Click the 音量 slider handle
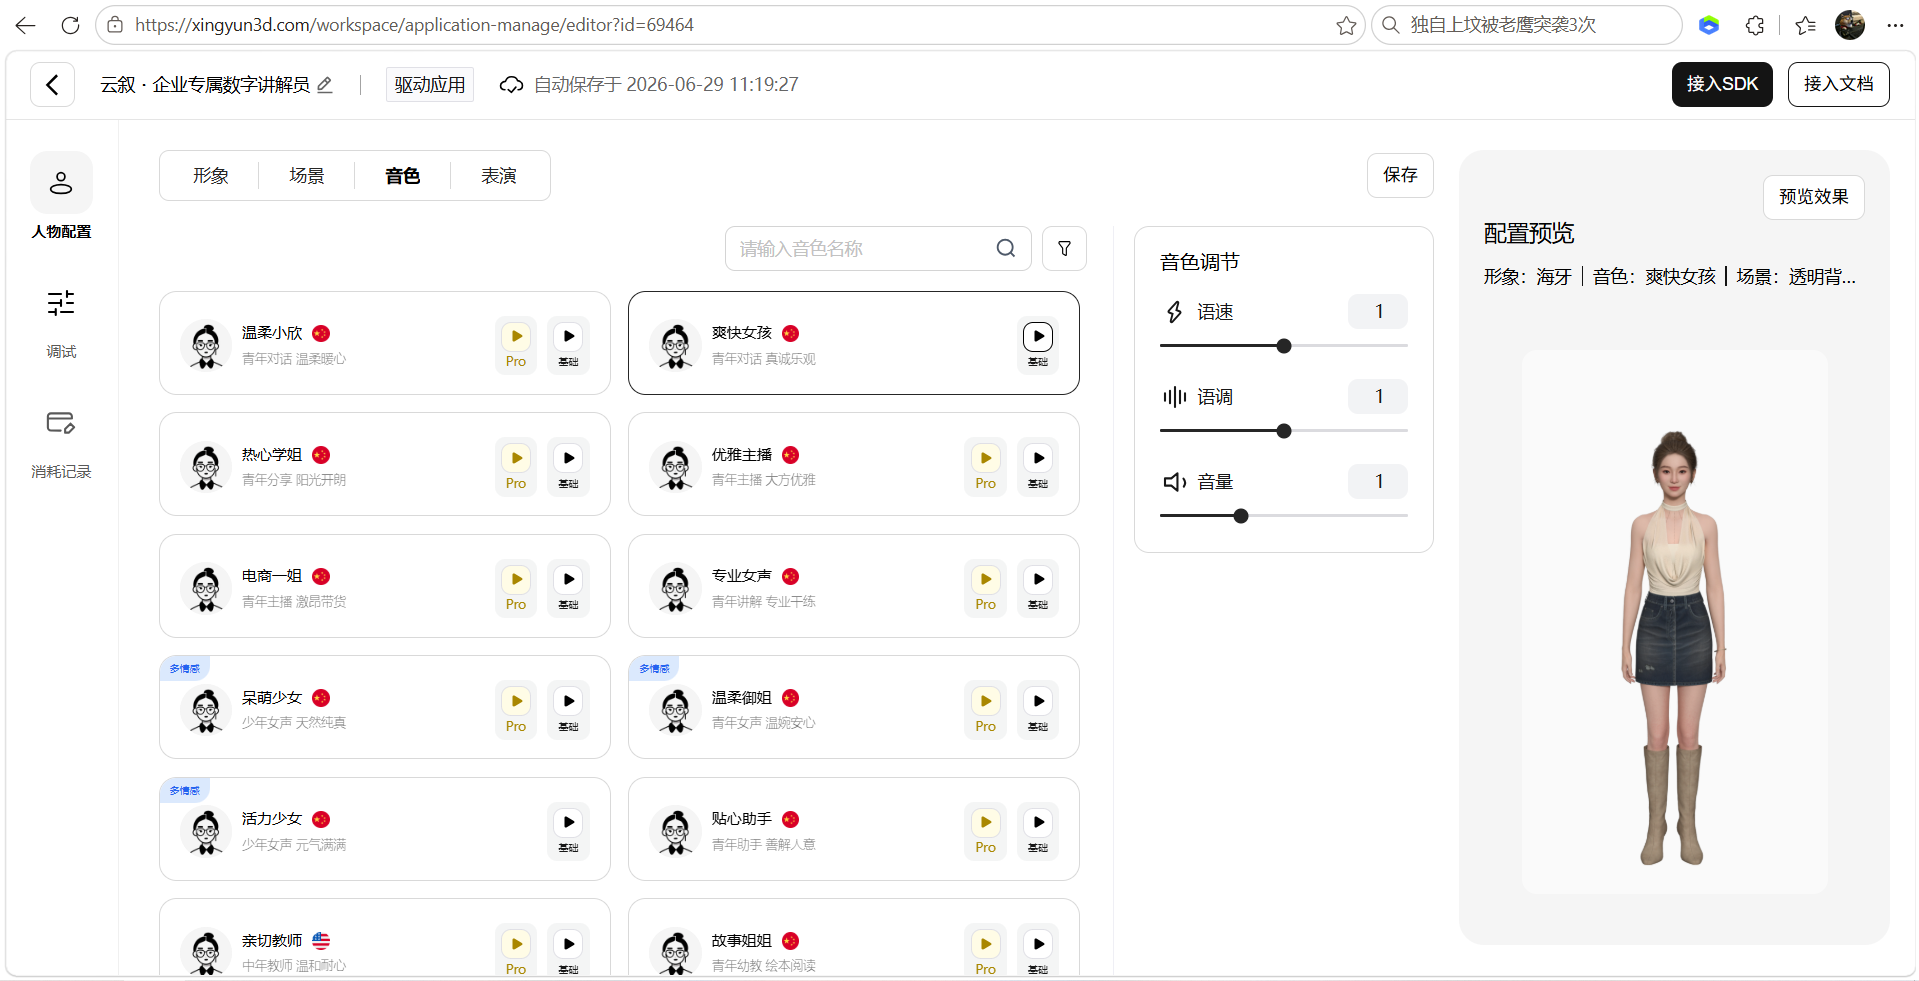Screen dimensions: 1919x981 pos(1241,516)
